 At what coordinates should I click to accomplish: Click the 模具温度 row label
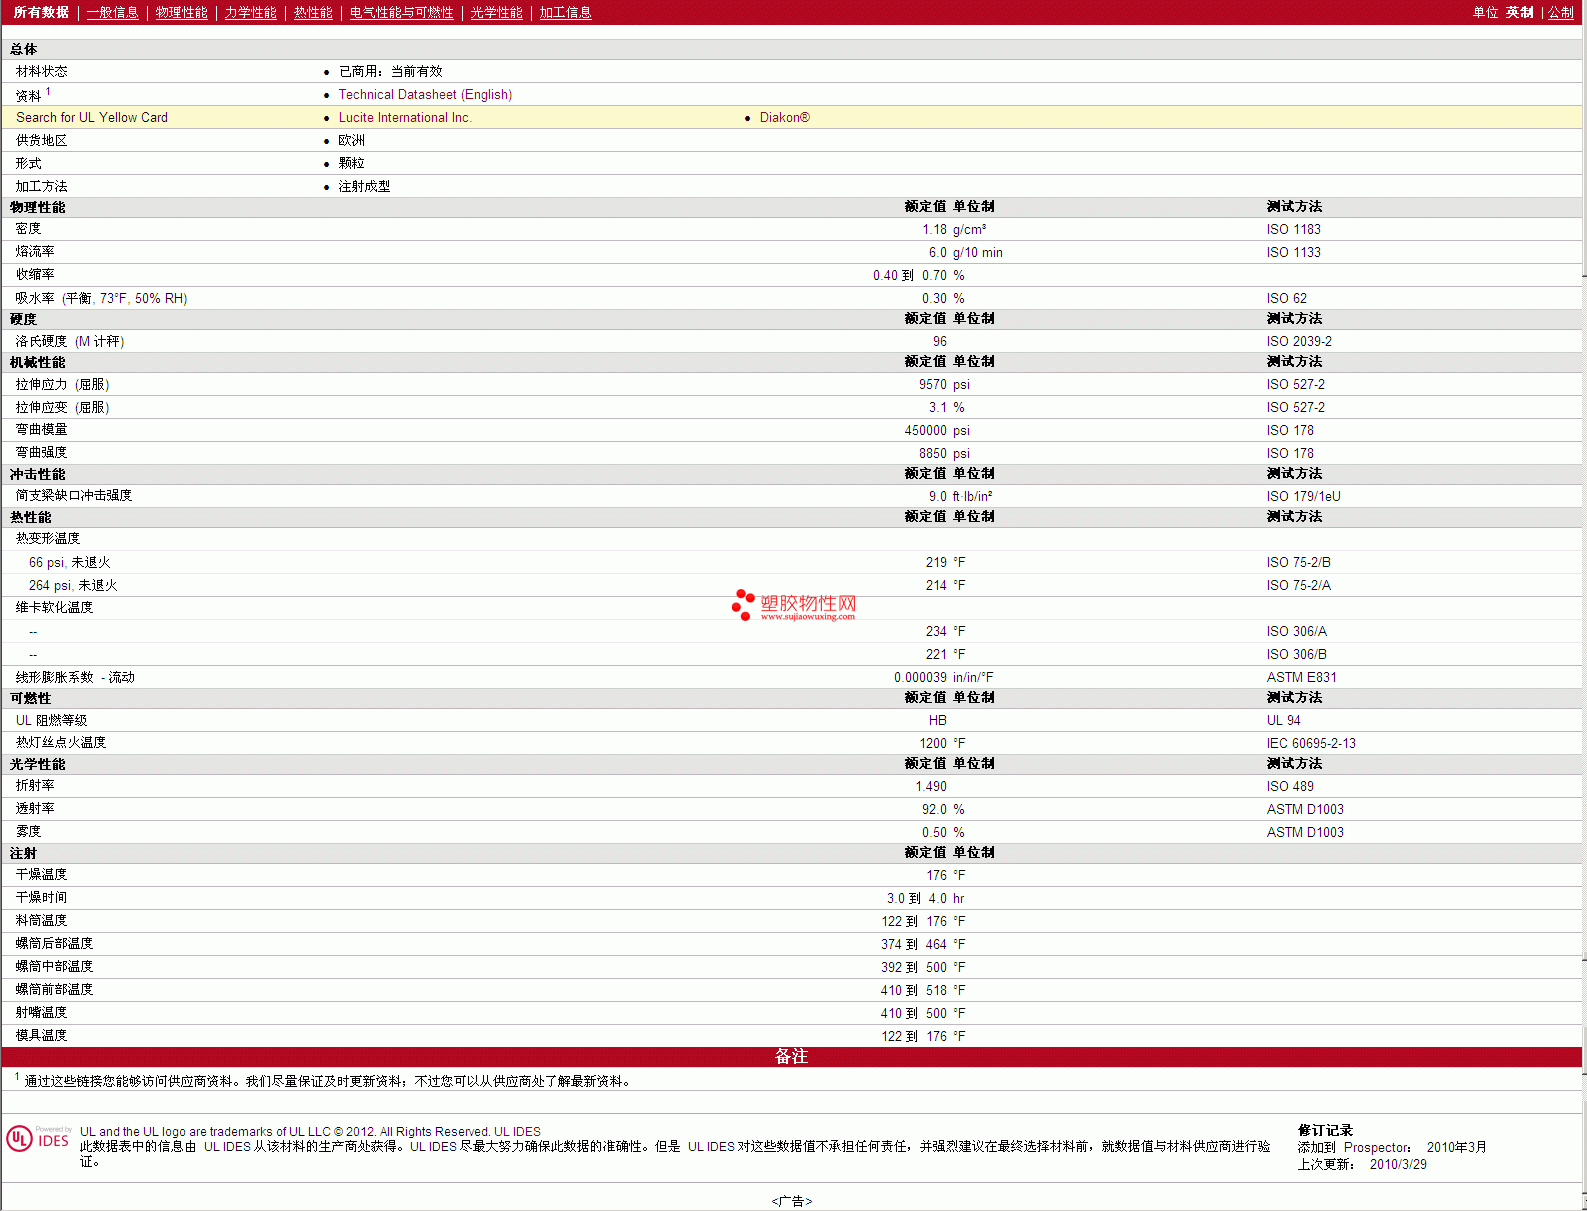pyautogui.click(x=41, y=1036)
